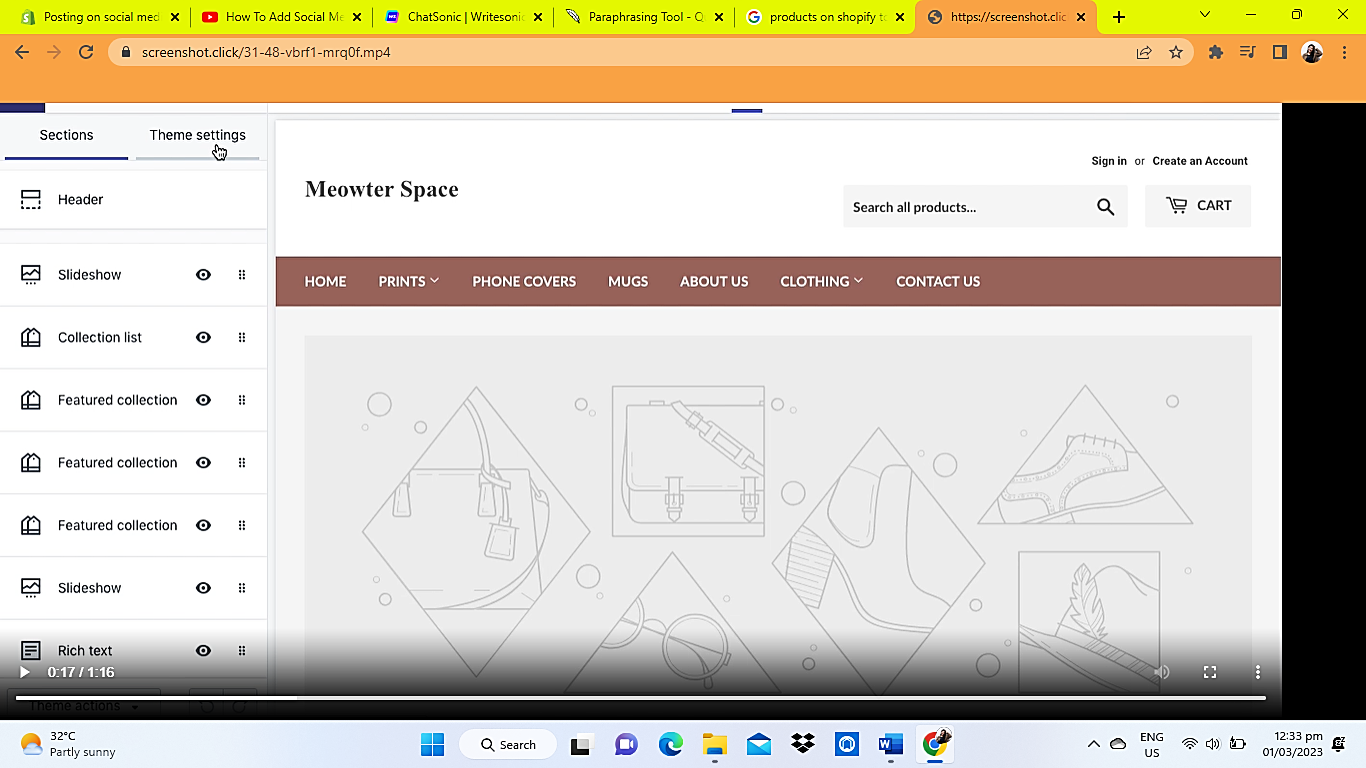Enter fullscreen mode for the video
Screen dimensions: 1366x768
(1210, 672)
